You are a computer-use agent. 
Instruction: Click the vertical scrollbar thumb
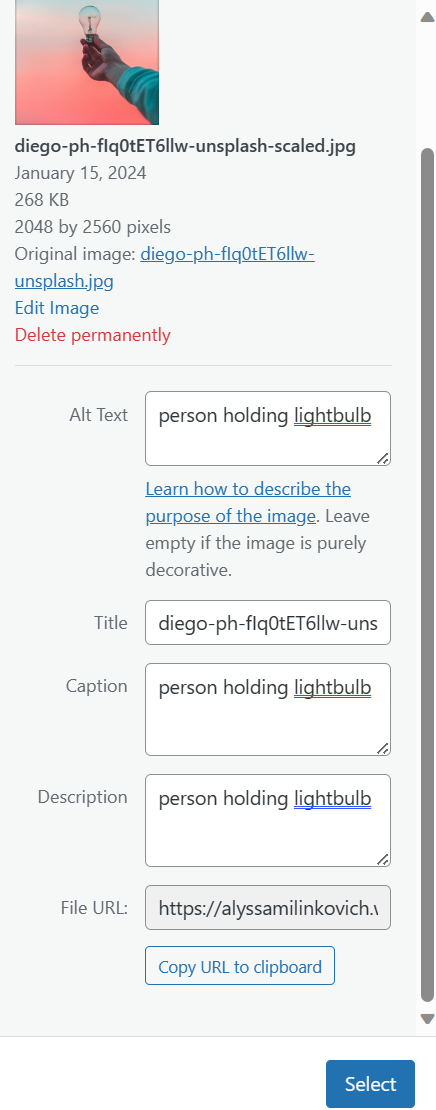pyautogui.click(x=428, y=575)
